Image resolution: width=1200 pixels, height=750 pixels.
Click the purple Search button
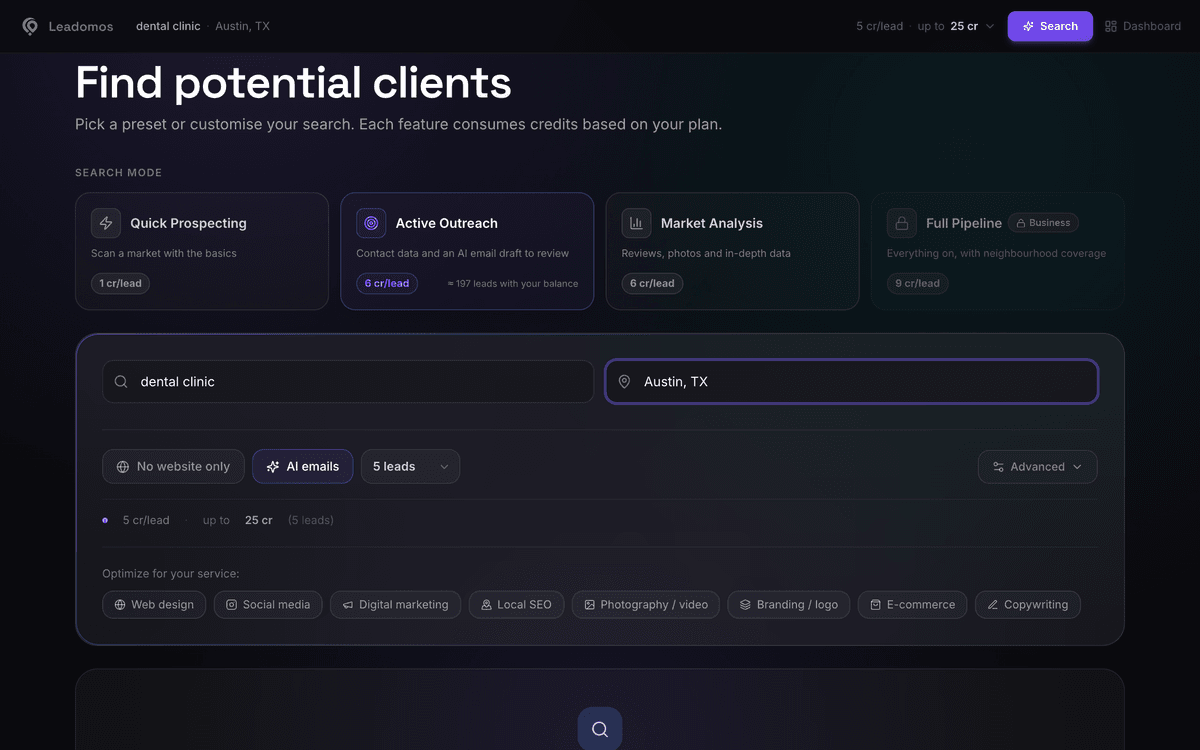click(x=1050, y=26)
